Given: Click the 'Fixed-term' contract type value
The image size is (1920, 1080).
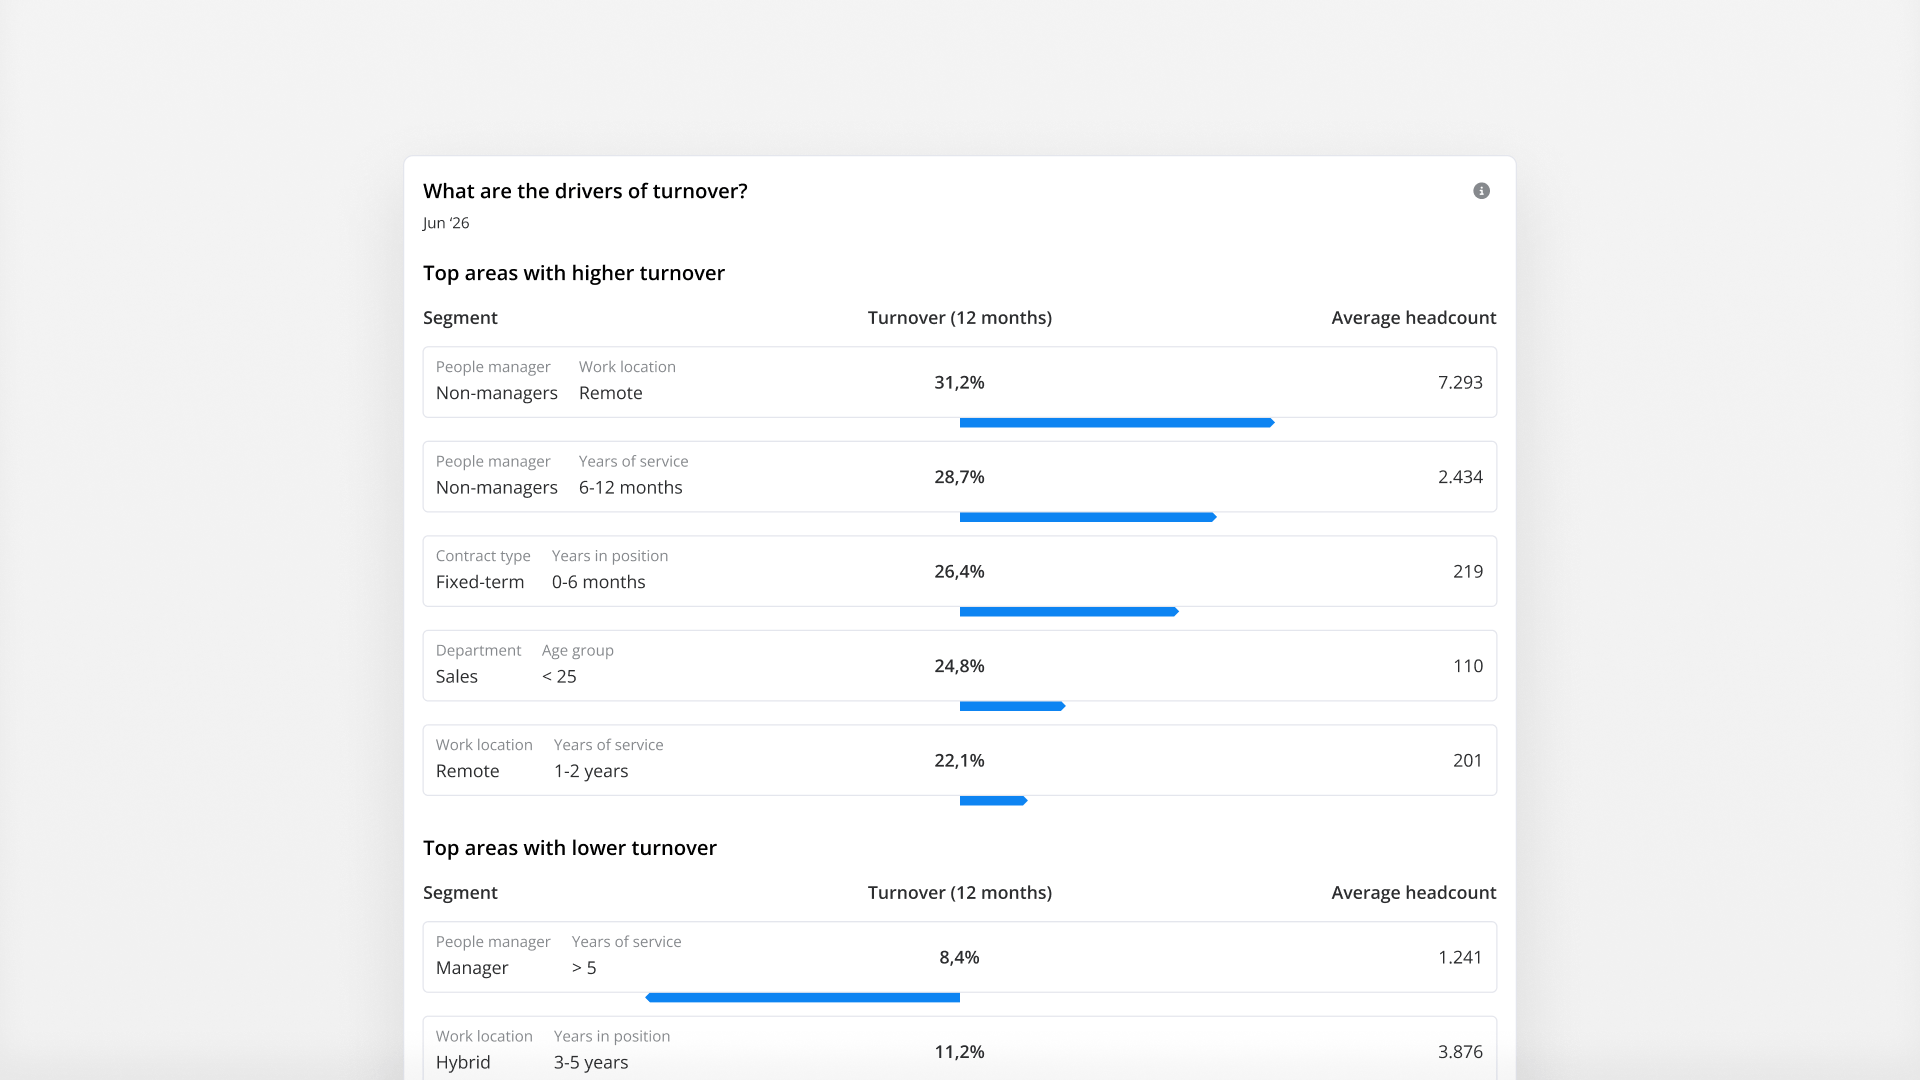Looking at the screenshot, I should click(x=480, y=582).
